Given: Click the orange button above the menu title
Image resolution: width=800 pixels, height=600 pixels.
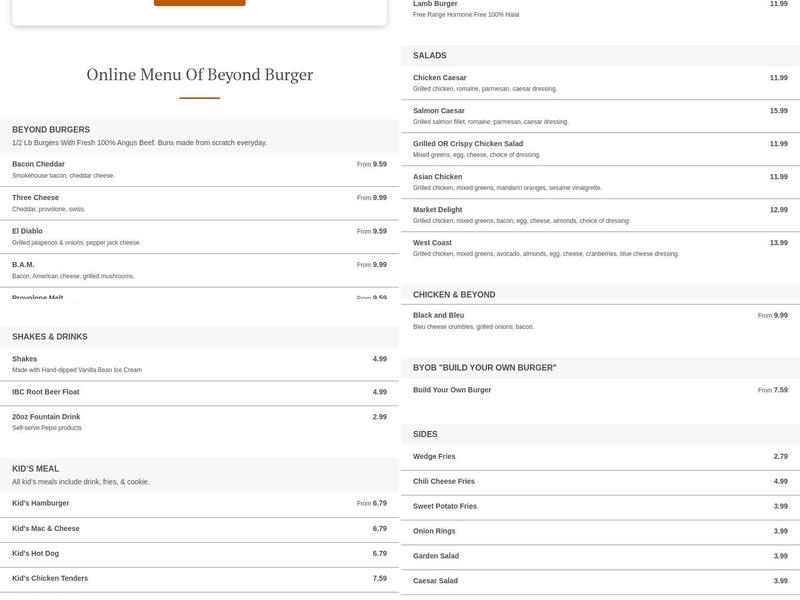Looking at the screenshot, I should pyautogui.click(x=199, y=3).
